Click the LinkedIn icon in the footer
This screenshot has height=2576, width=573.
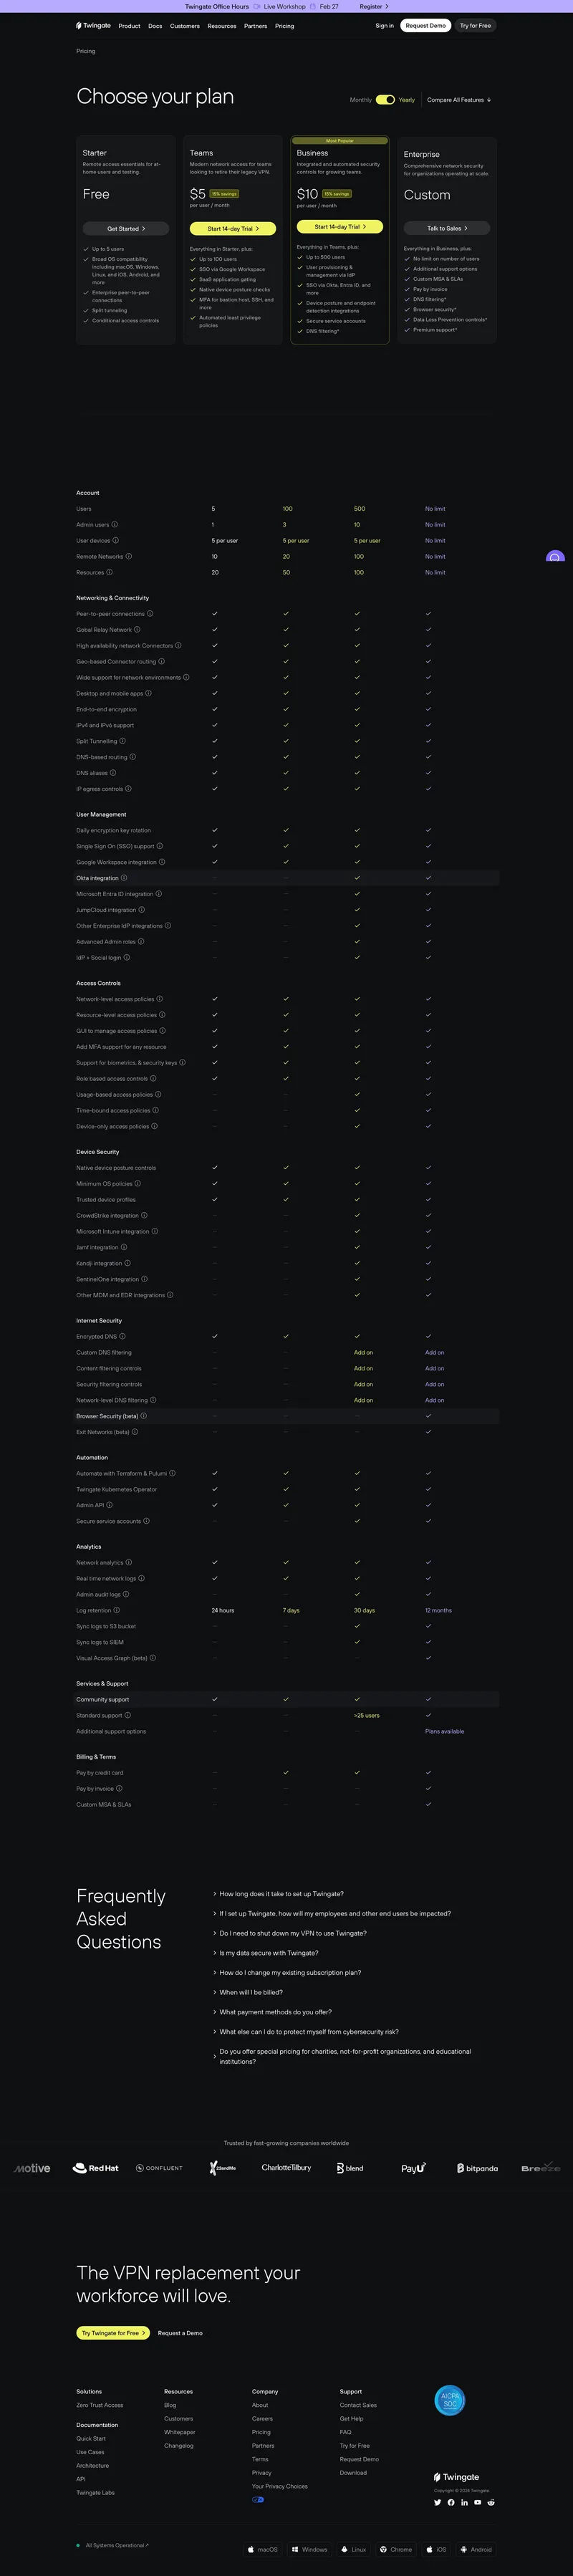point(464,2502)
